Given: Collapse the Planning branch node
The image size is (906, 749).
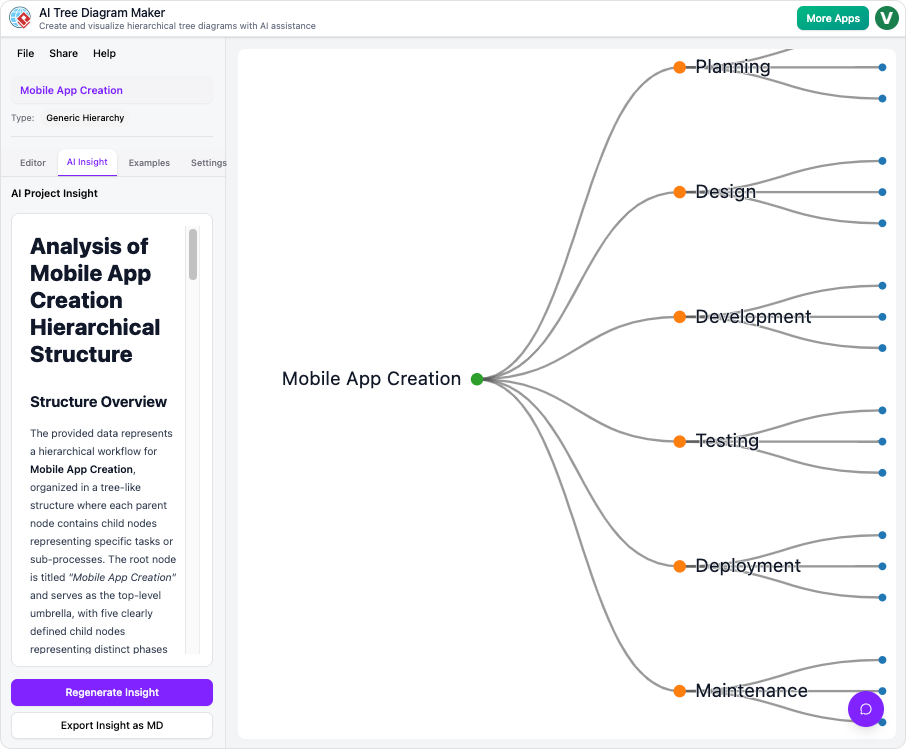Looking at the screenshot, I should point(680,67).
